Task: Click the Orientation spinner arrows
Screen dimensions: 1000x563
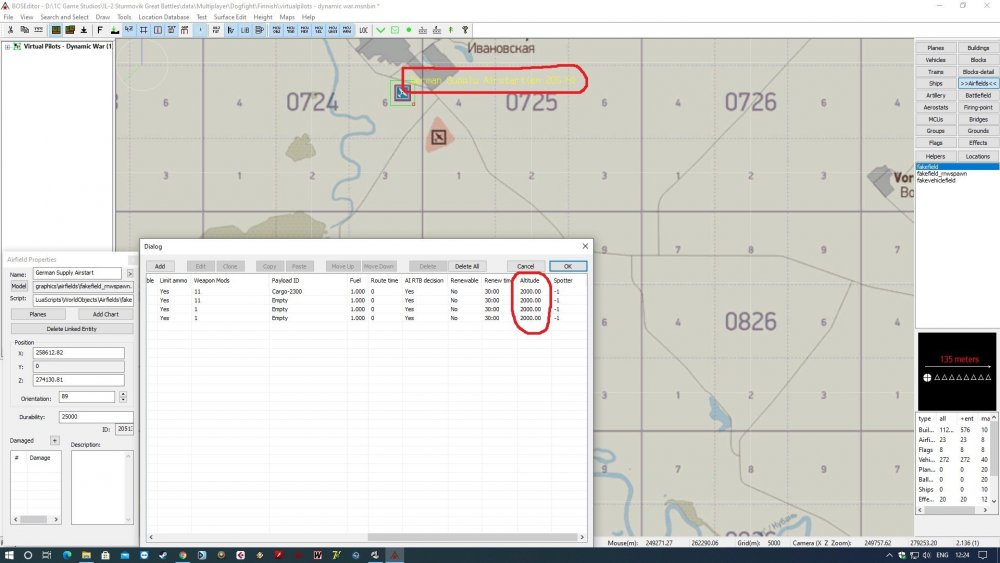Action: point(122,397)
